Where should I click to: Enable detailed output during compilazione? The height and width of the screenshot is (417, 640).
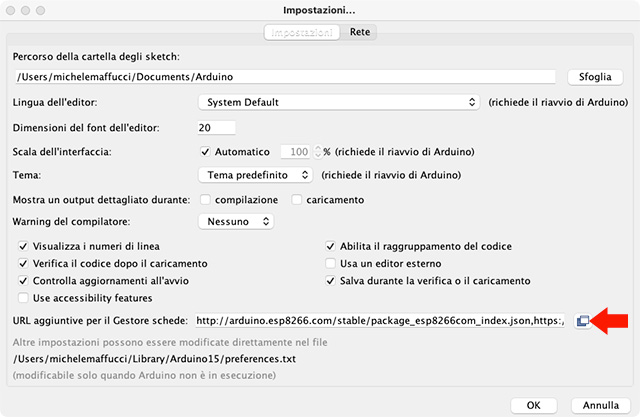click(205, 199)
